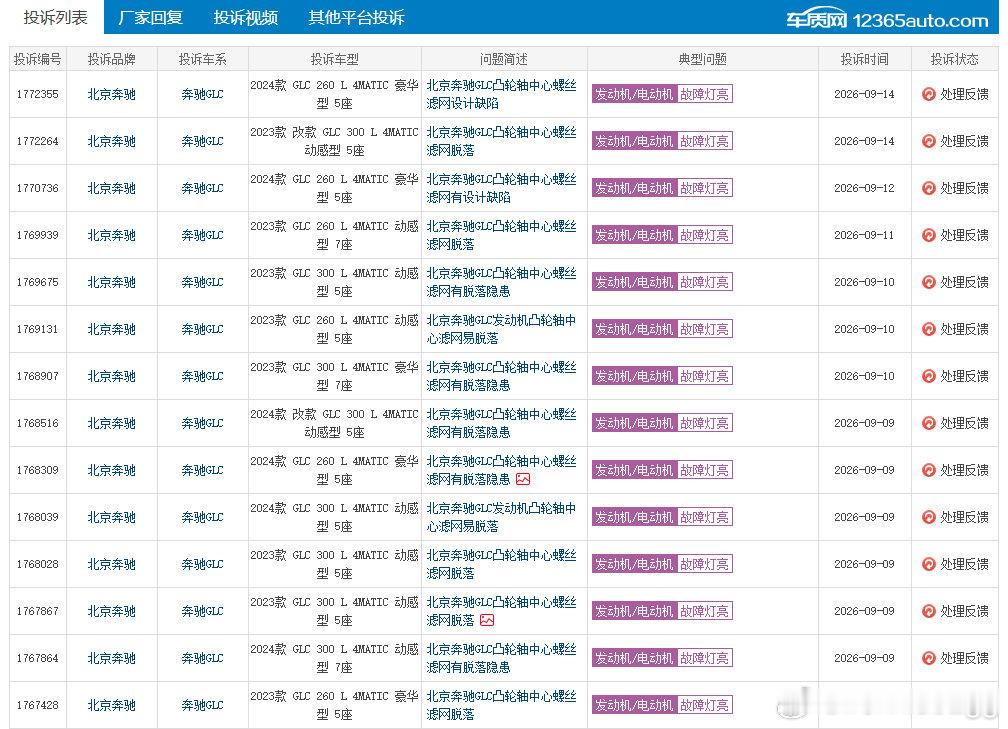Click status icon for complaint 1768907
The image size is (1008, 729).
coord(928,375)
